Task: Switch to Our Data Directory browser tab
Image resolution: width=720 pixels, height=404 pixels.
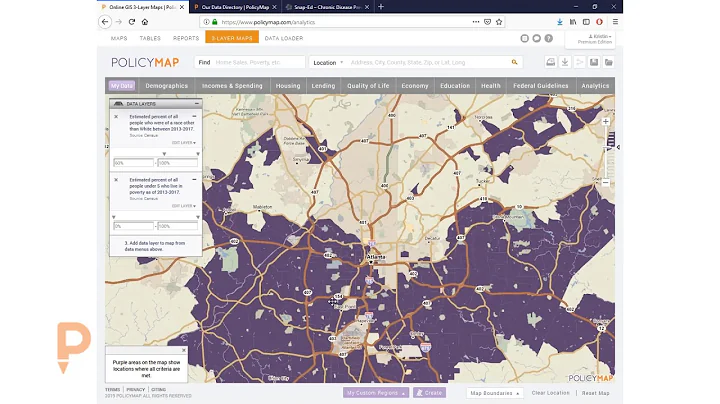Action: (235, 7)
